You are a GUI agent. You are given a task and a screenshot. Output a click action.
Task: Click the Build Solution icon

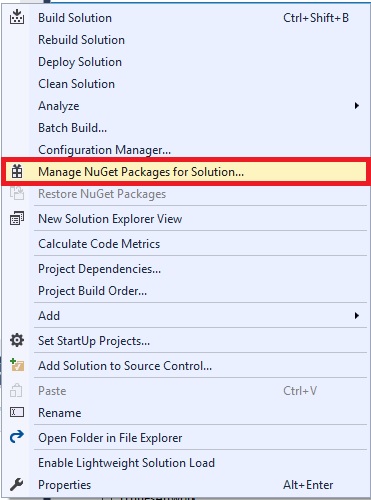point(17,17)
